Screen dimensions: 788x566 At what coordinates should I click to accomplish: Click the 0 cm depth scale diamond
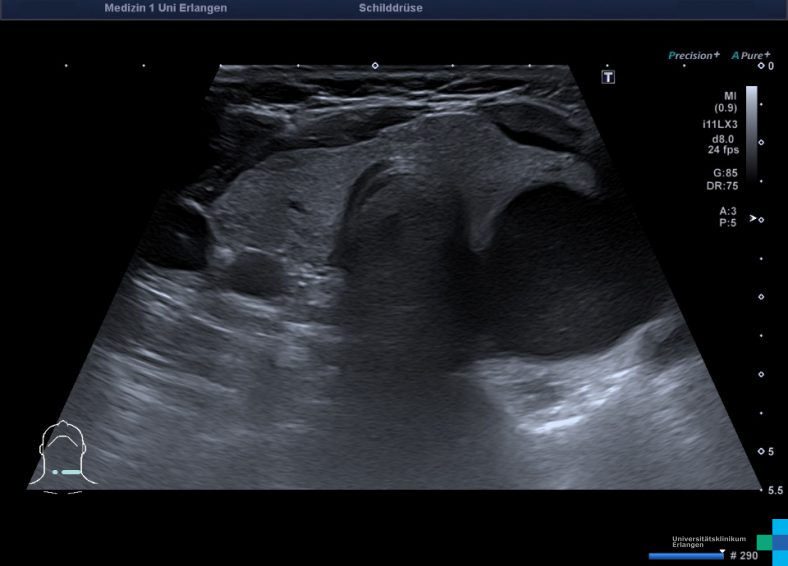[x=761, y=66]
